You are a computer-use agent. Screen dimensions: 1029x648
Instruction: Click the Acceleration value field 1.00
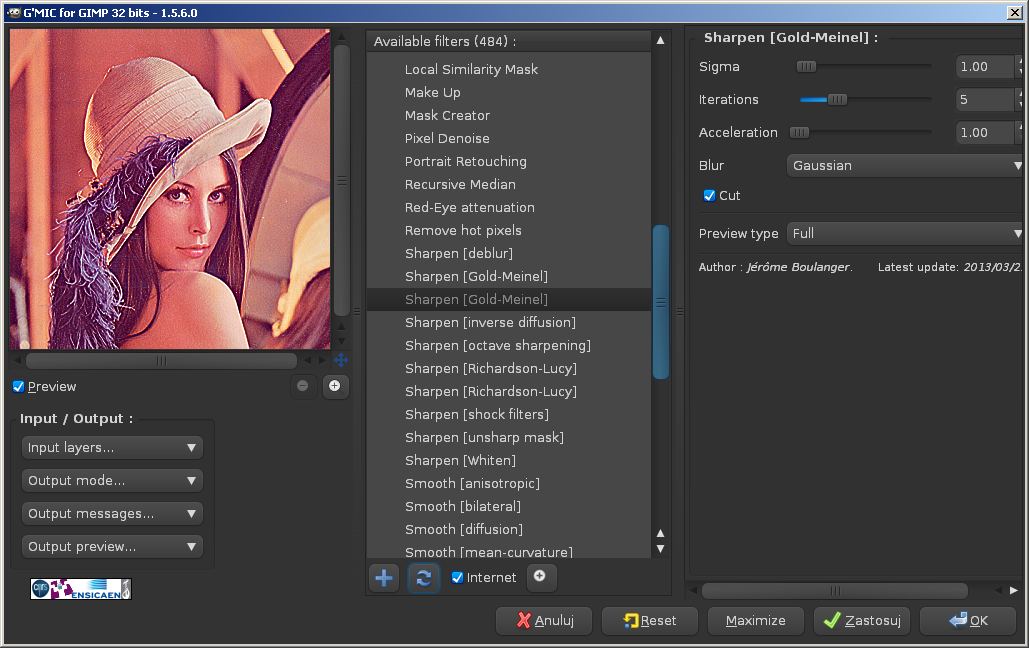coord(984,132)
